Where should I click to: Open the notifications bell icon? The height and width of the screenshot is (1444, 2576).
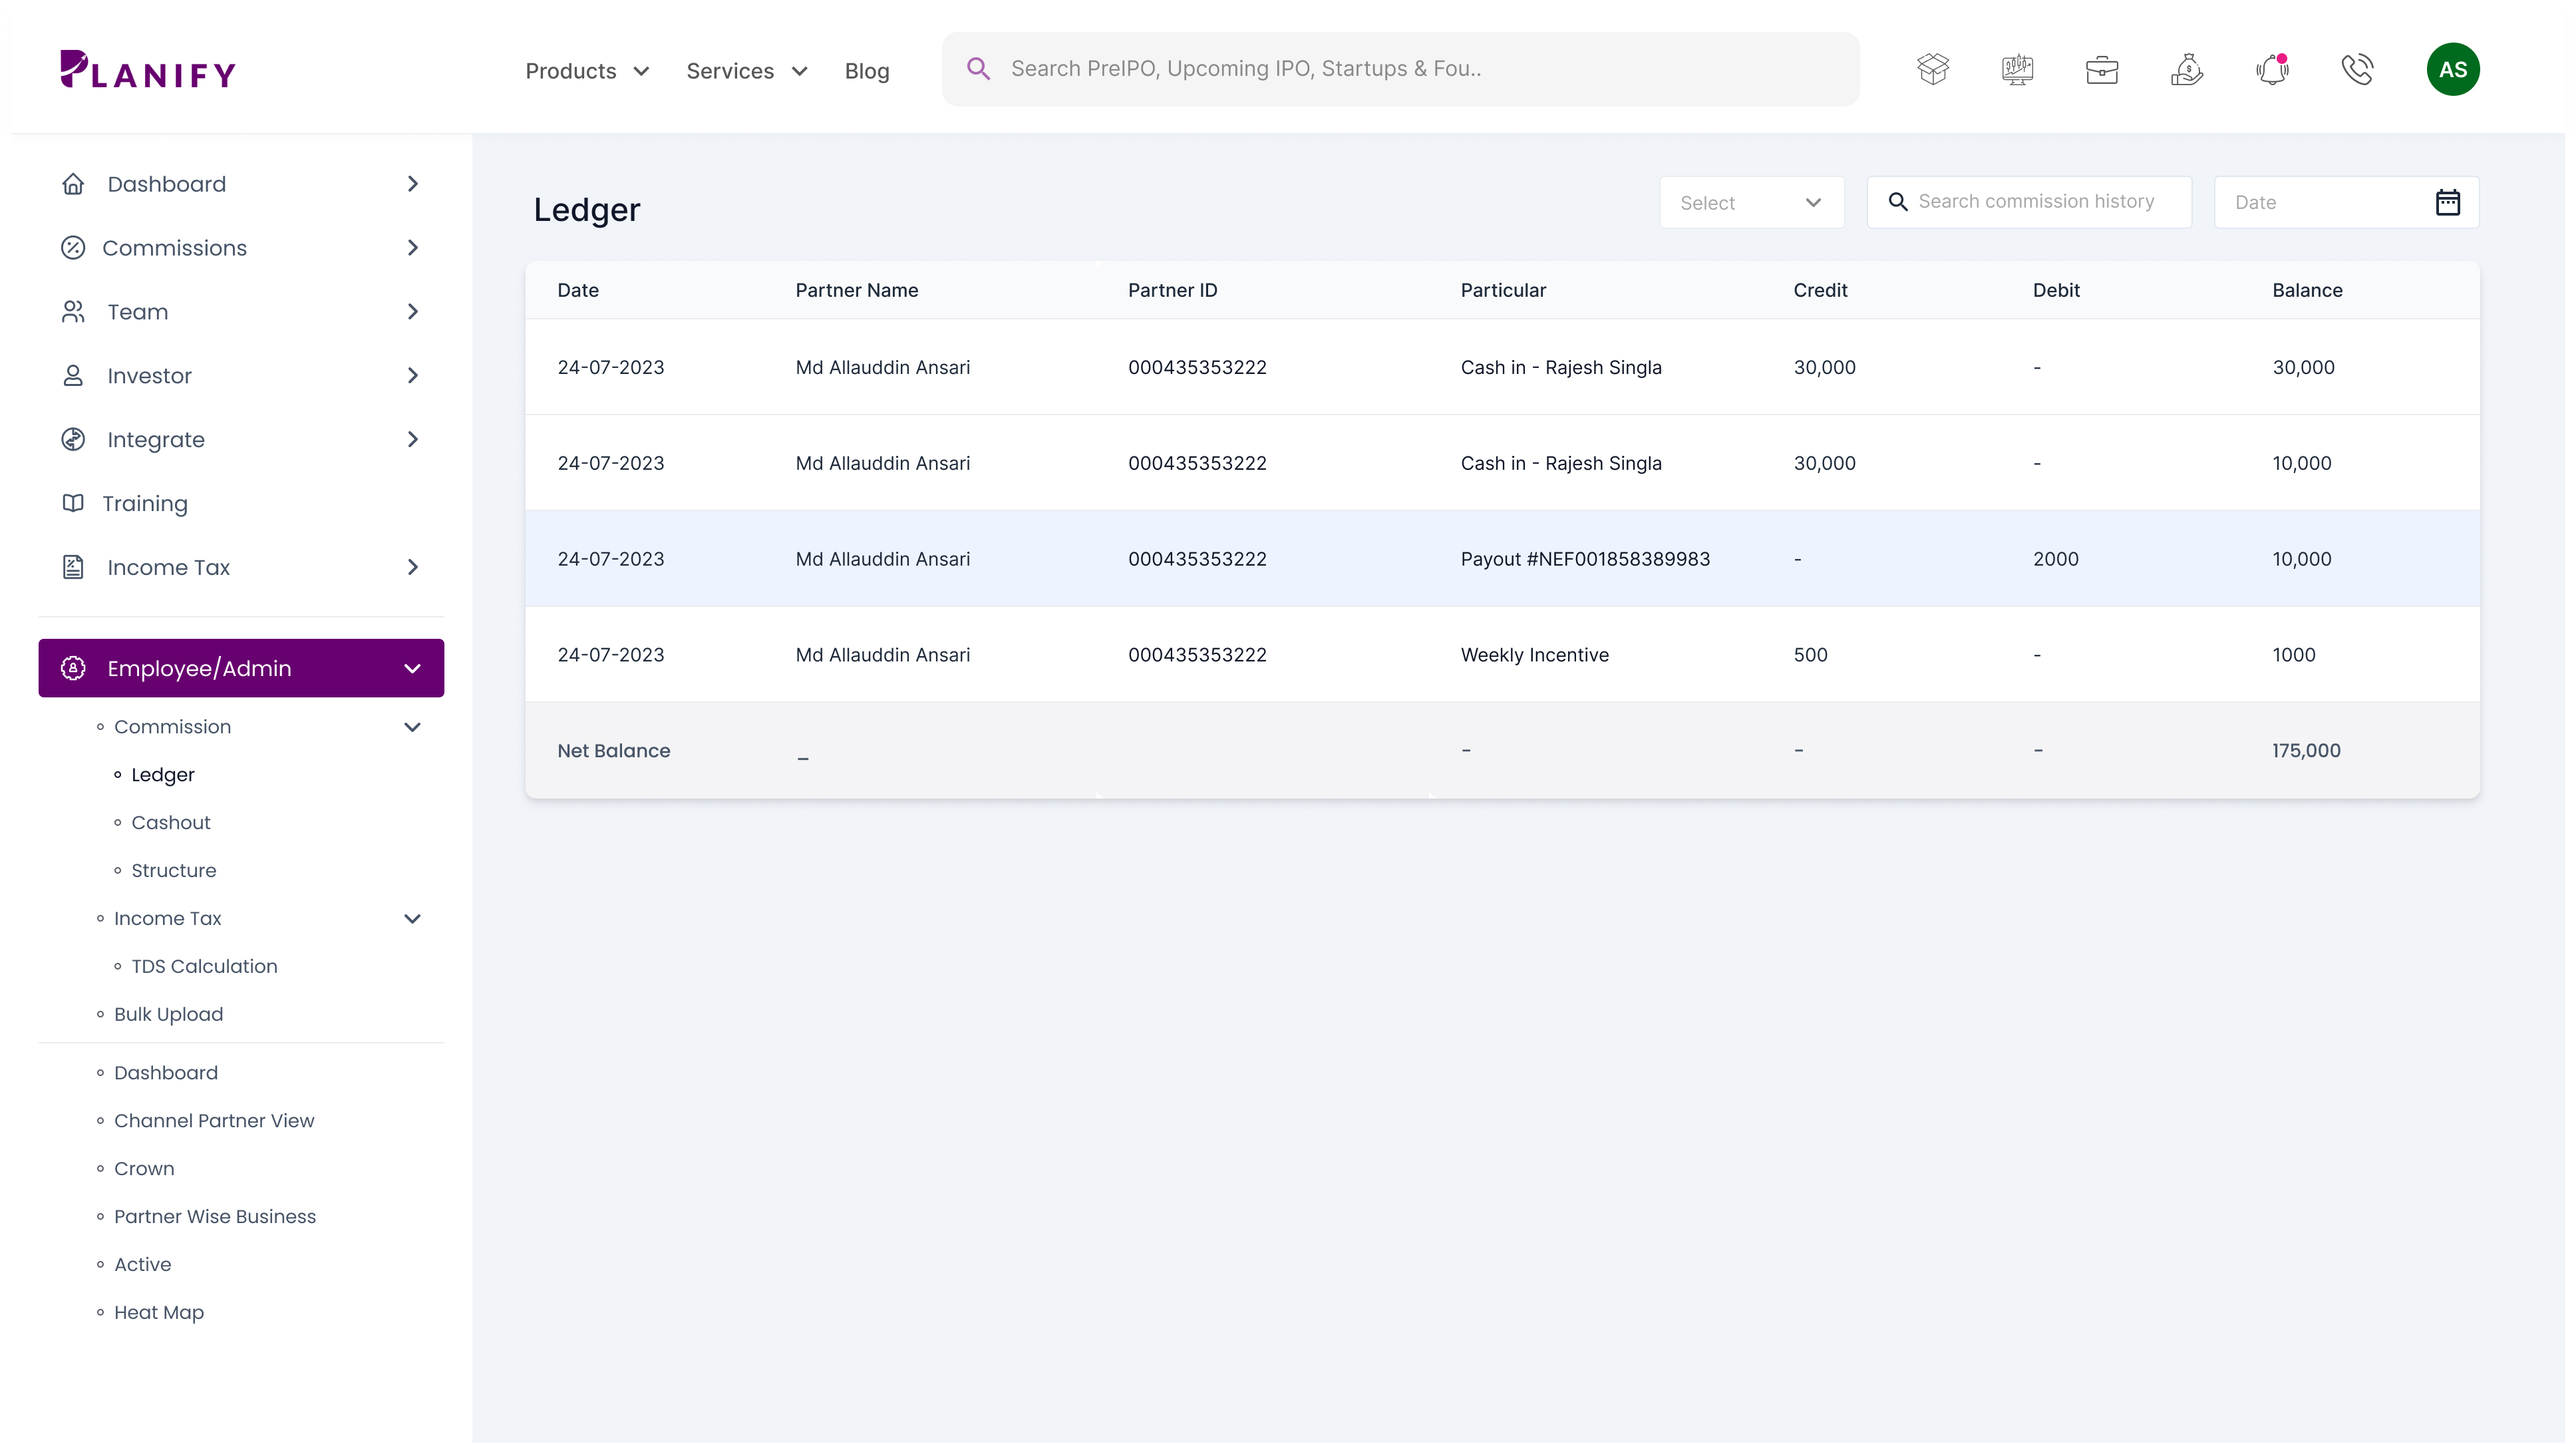tap(2272, 69)
